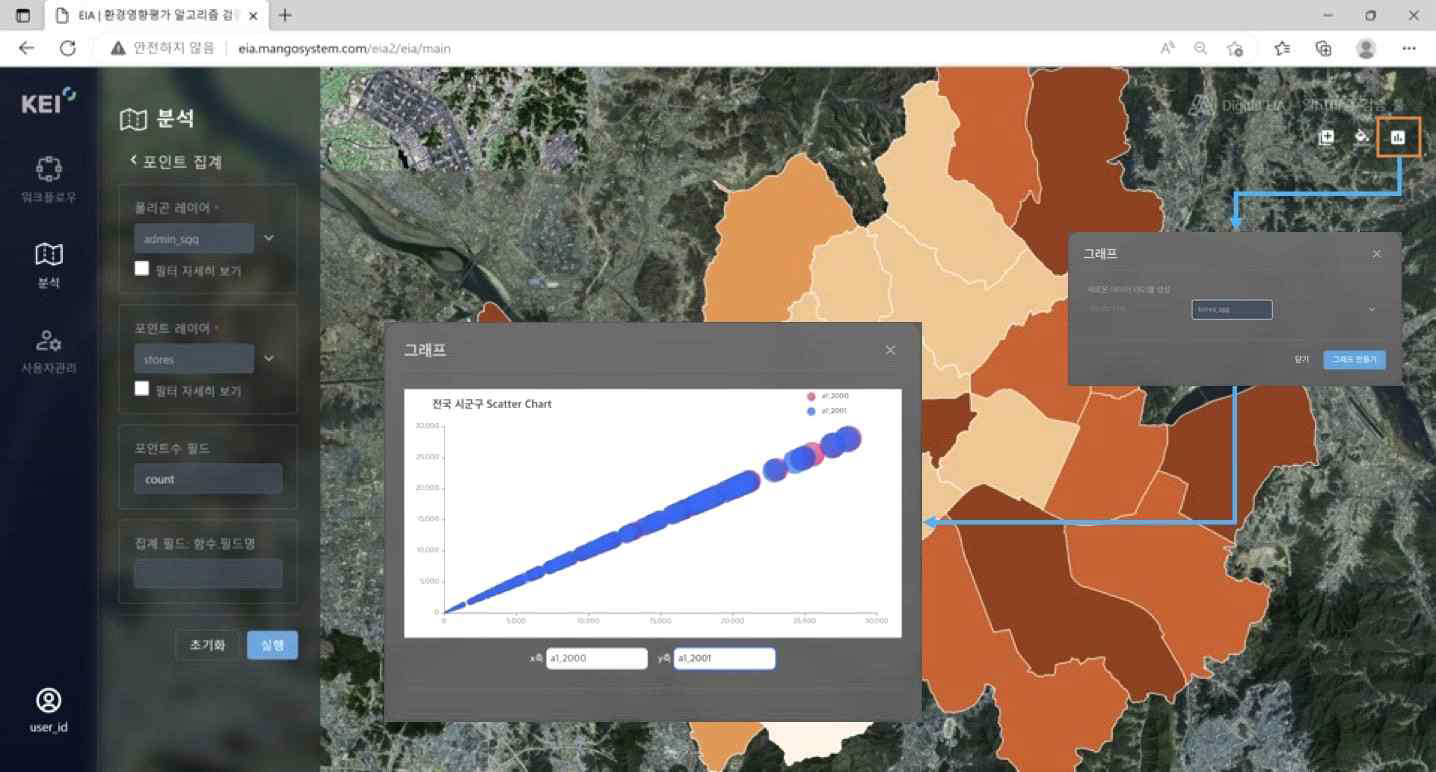
Task: Click the 초기화 reset button
Action: tap(207, 645)
